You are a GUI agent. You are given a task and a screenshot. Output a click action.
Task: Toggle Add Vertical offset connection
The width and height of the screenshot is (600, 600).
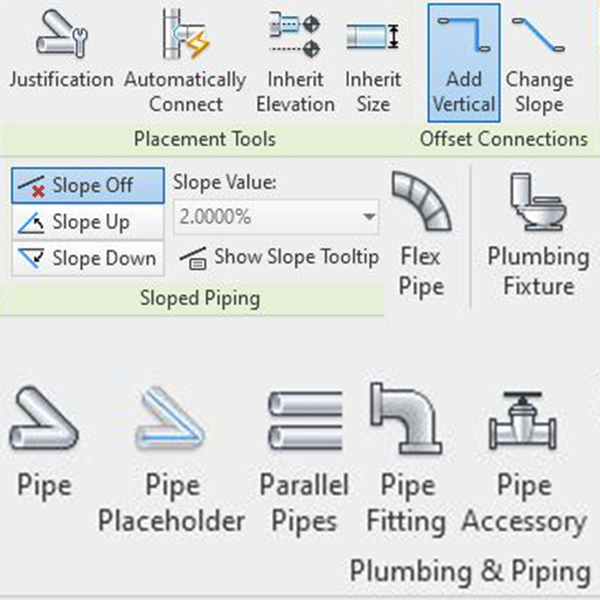pyautogui.click(x=464, y=63)
